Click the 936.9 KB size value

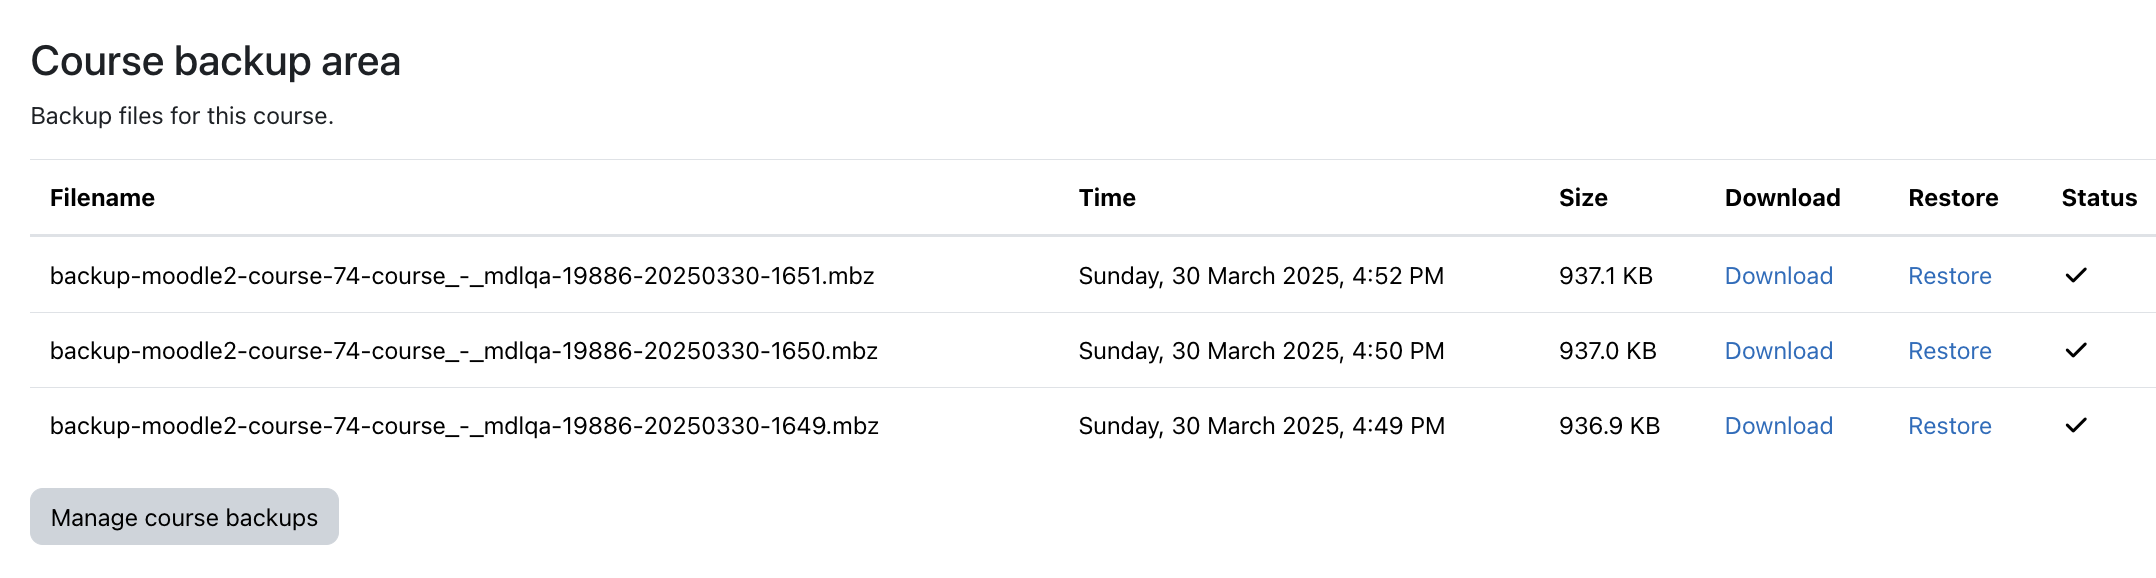click(x=1609, y=426)
